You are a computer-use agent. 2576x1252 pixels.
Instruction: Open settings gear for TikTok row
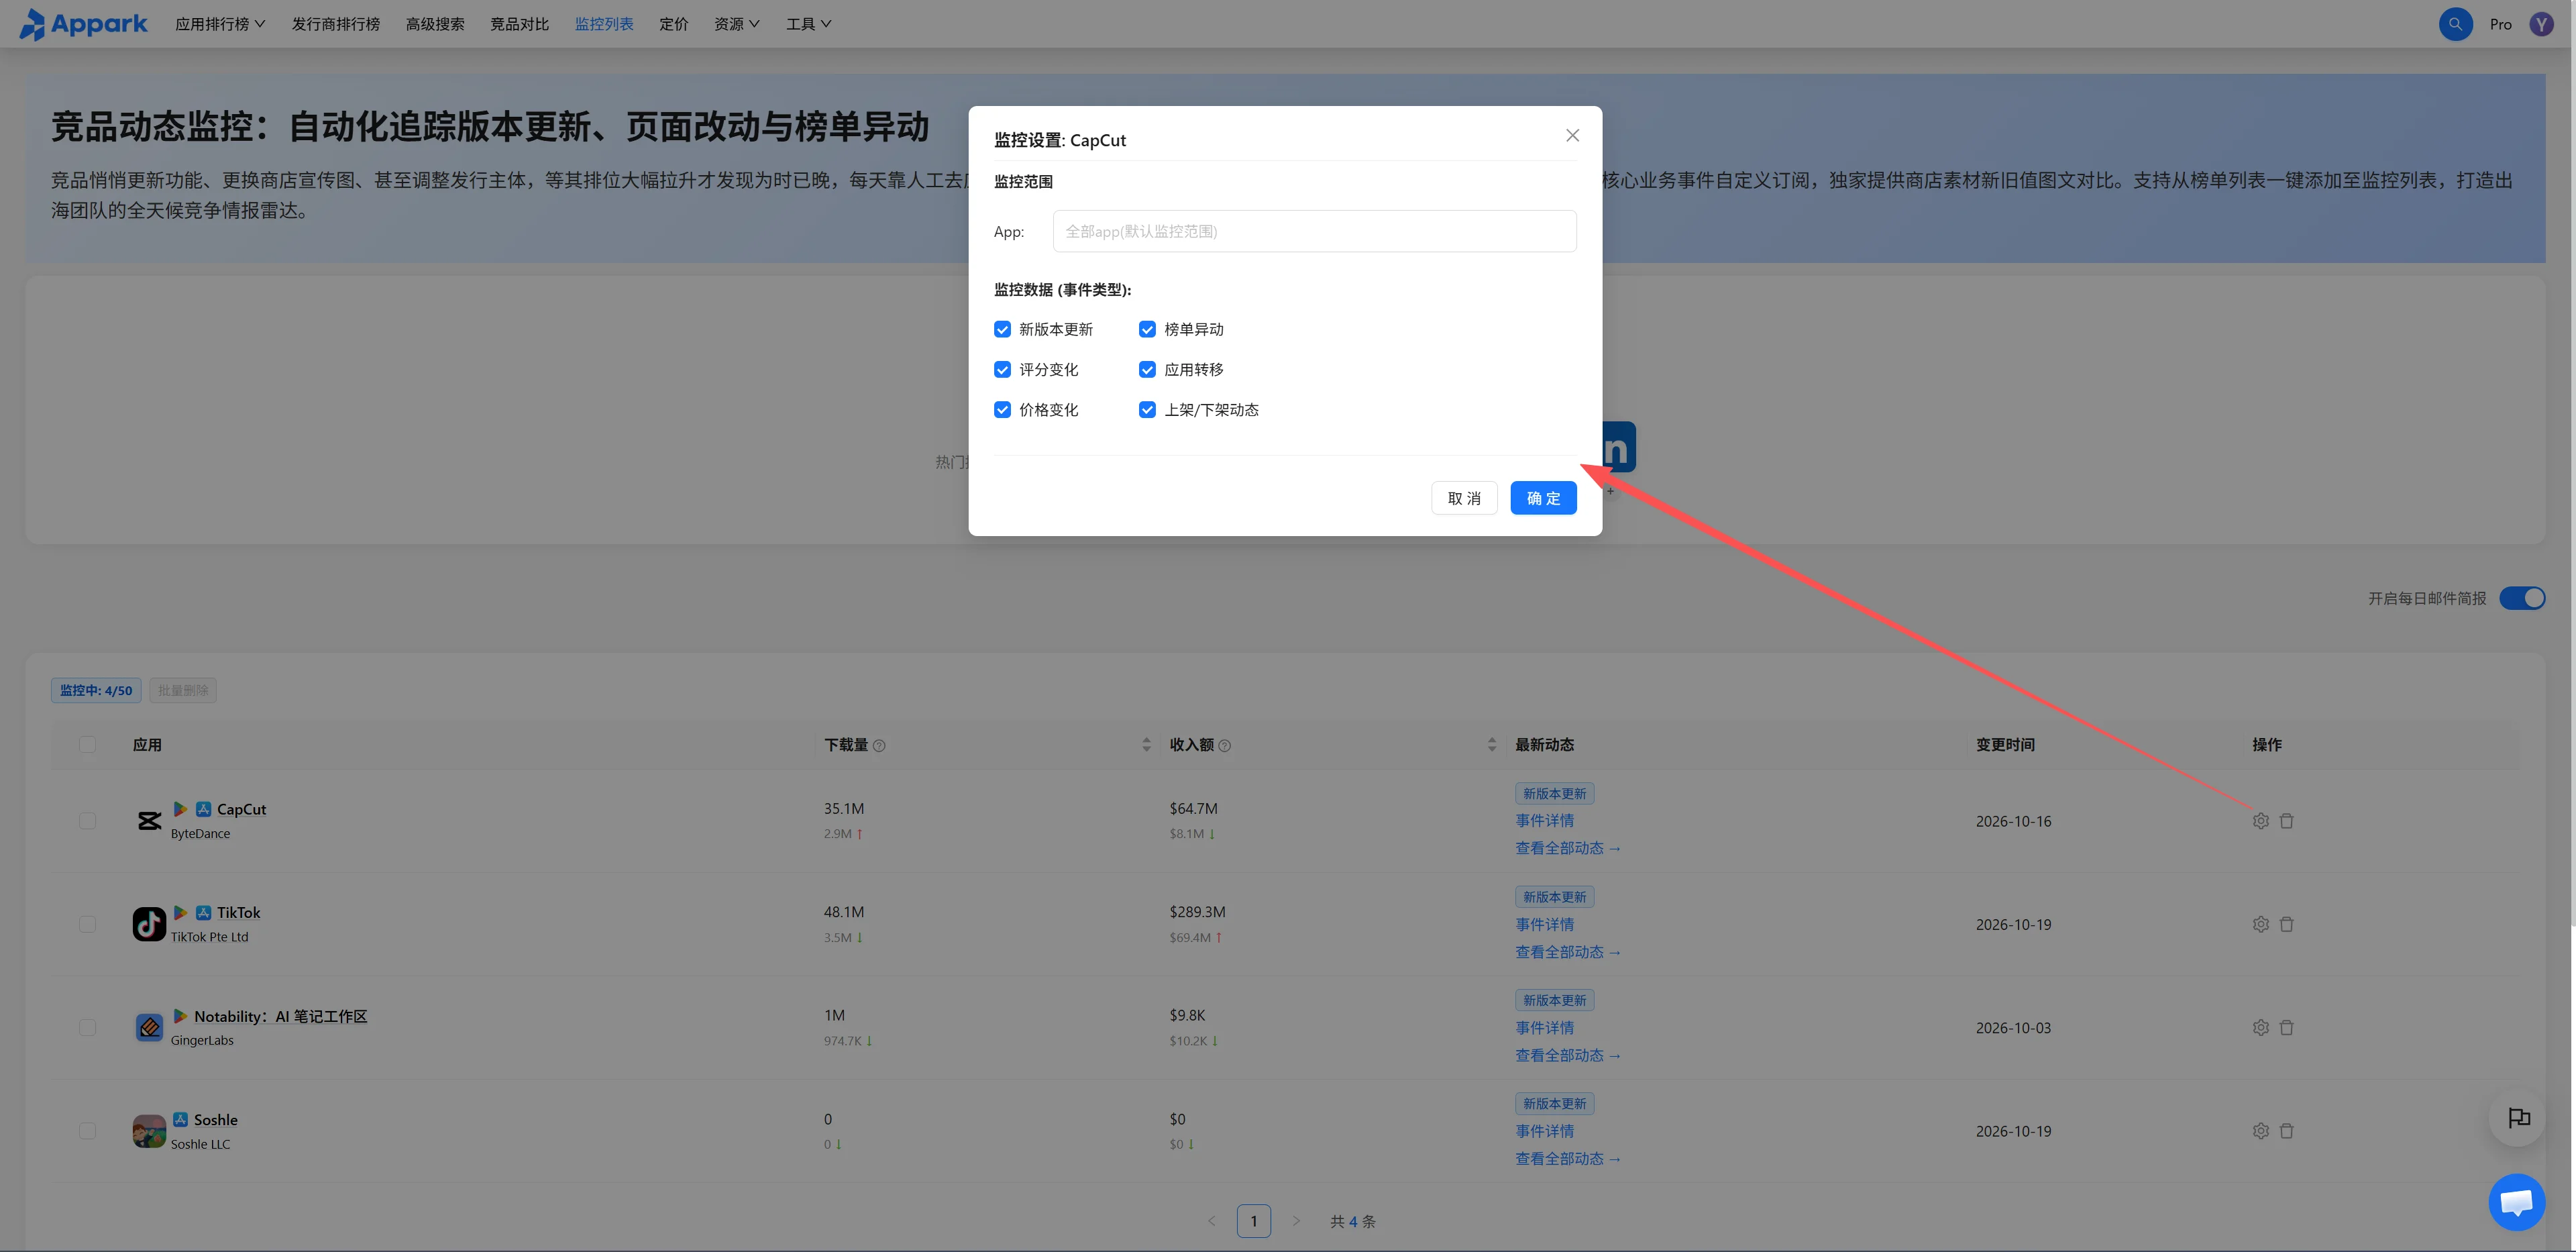point(2260,924)
